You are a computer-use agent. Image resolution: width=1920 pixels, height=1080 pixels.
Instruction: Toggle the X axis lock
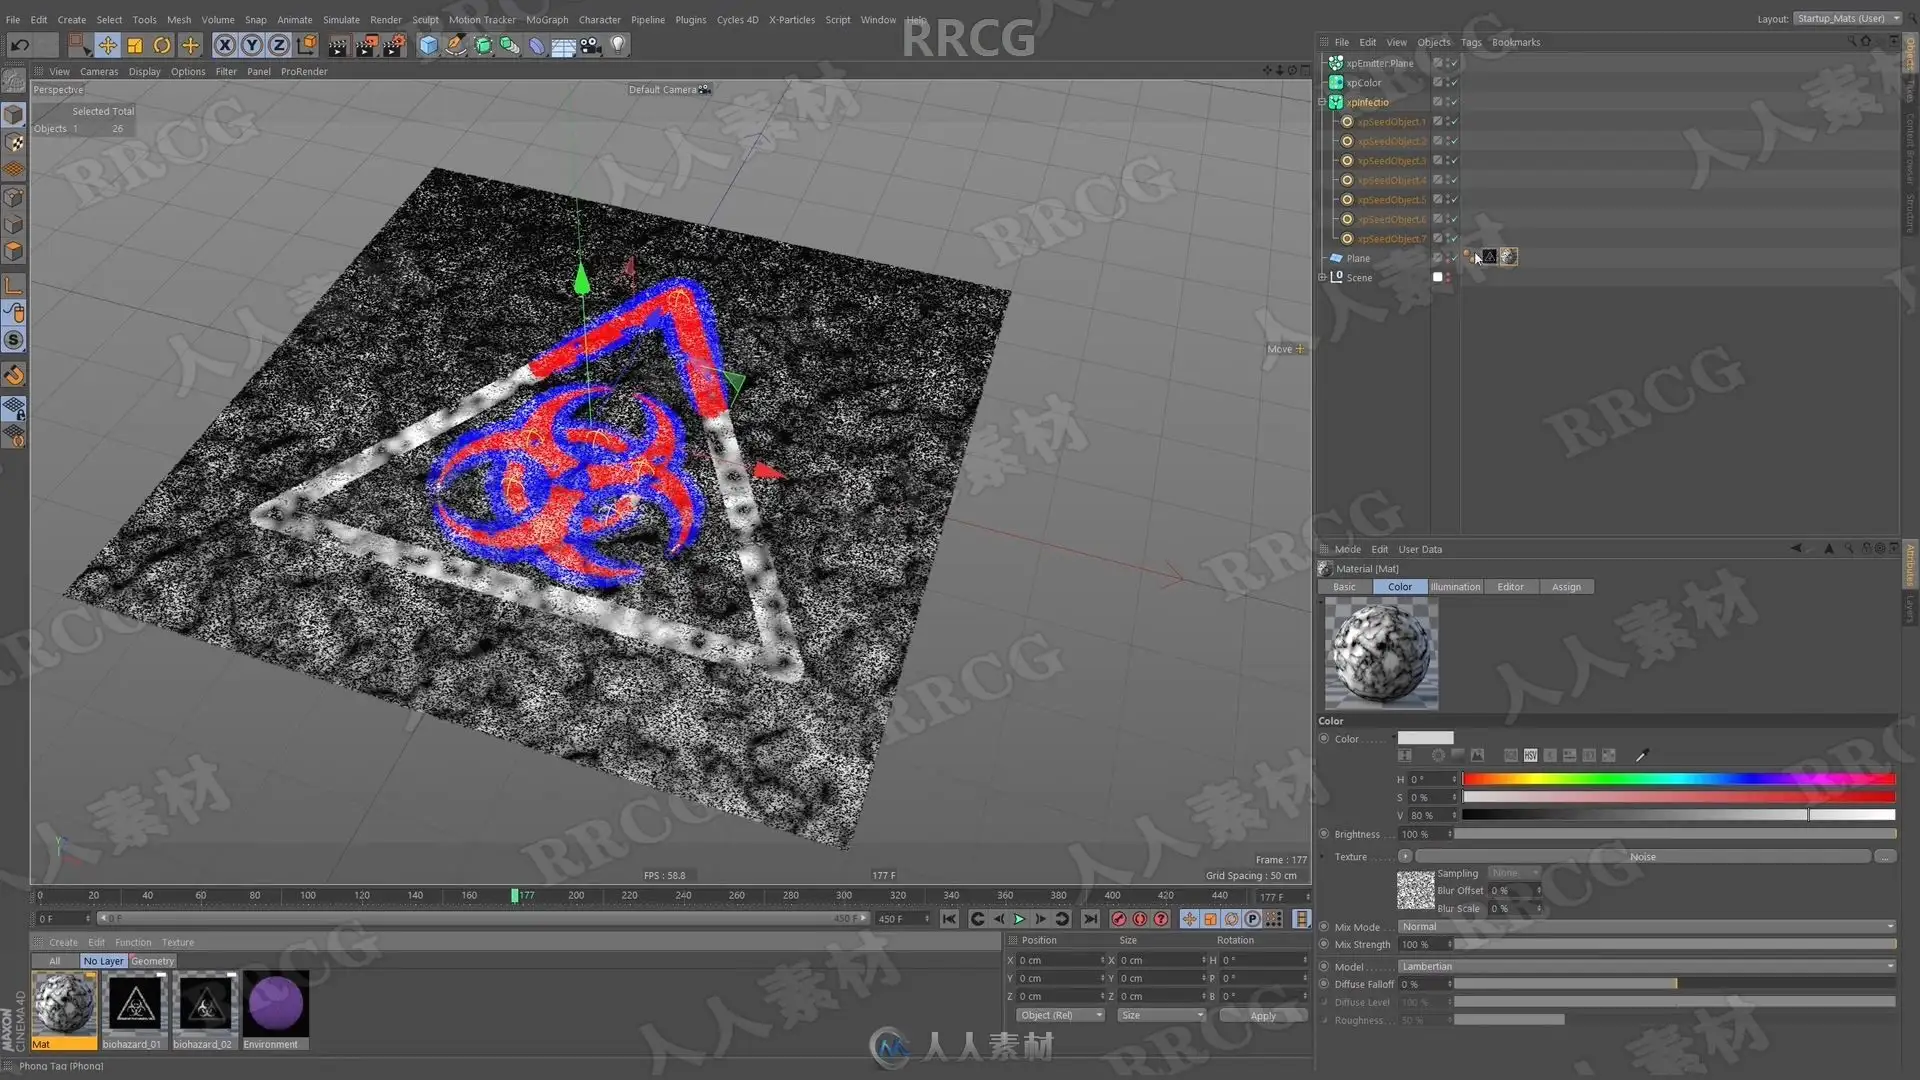225,45
